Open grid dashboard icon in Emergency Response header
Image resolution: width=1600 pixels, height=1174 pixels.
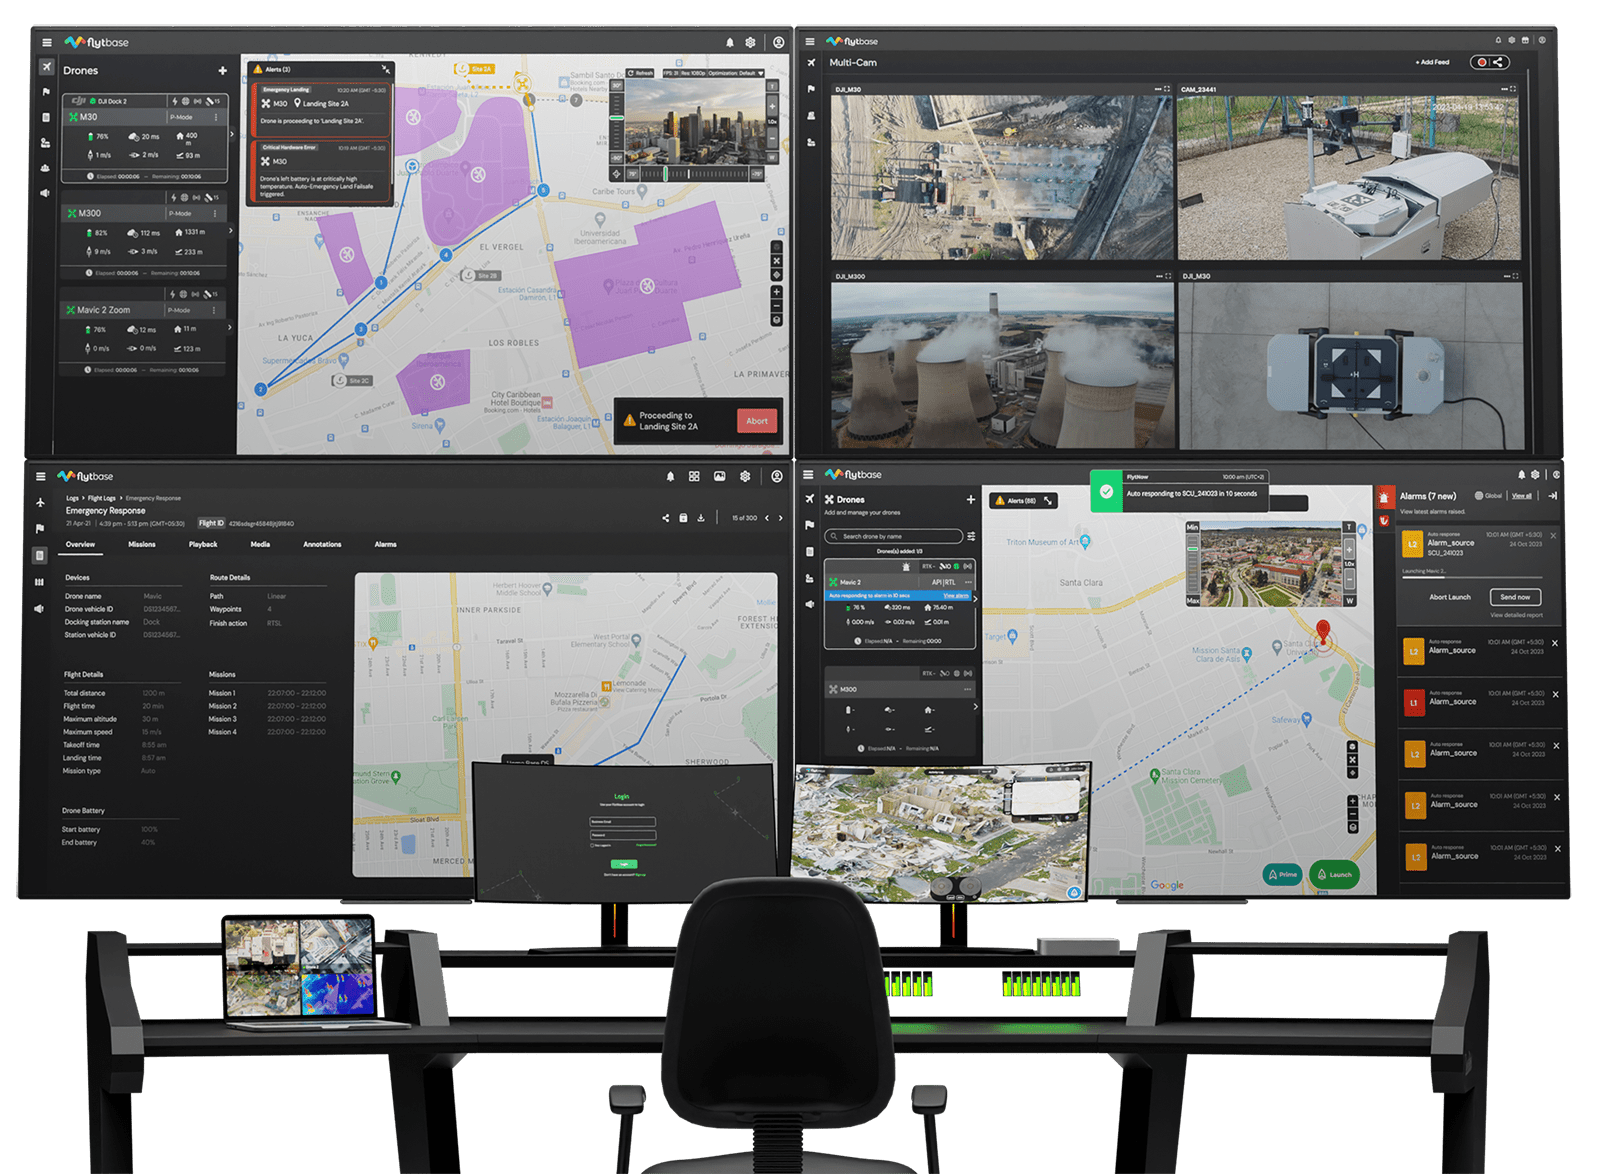694,477
